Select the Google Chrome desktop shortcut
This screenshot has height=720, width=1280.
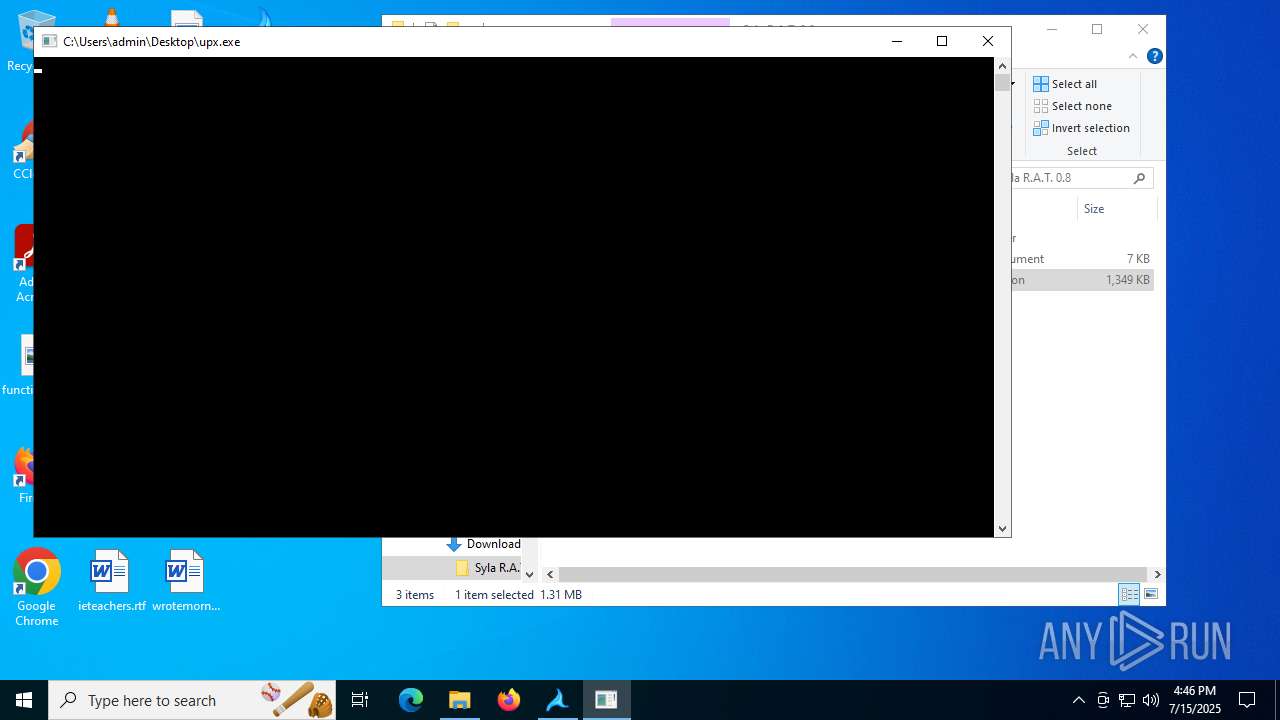coord(37,588)
